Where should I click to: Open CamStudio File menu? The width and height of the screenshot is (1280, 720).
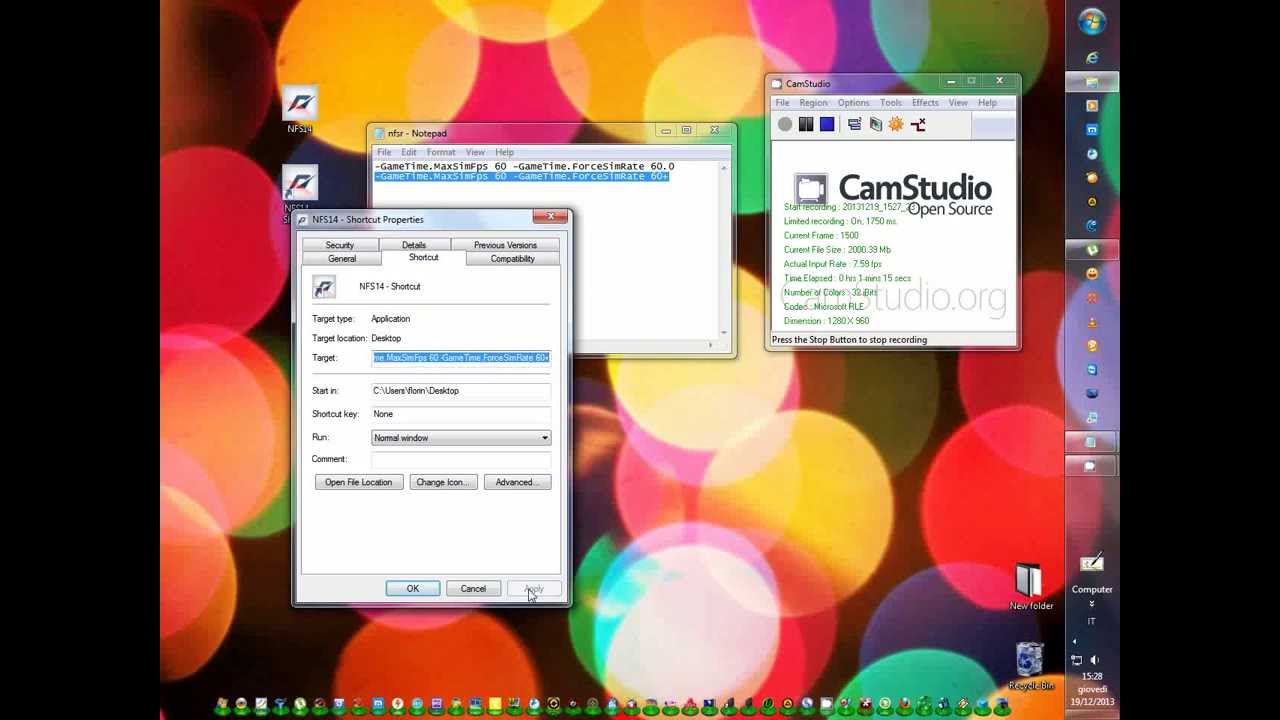click(782, 103)
